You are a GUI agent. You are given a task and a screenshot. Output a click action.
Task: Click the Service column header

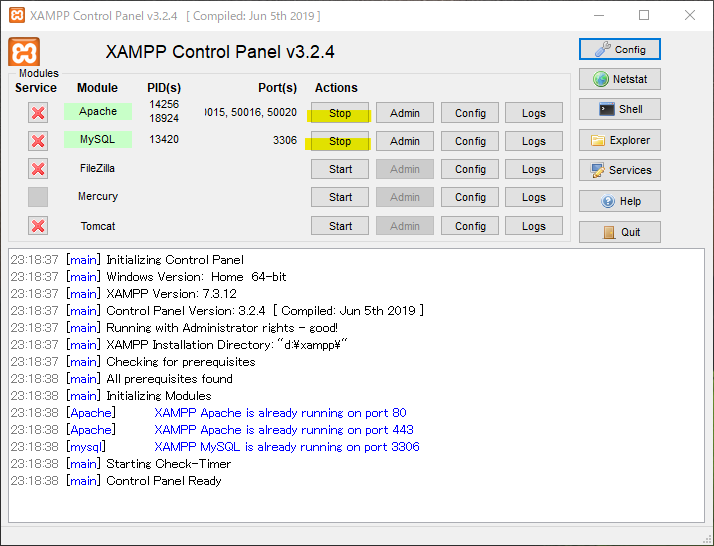(x=36, y=87)
